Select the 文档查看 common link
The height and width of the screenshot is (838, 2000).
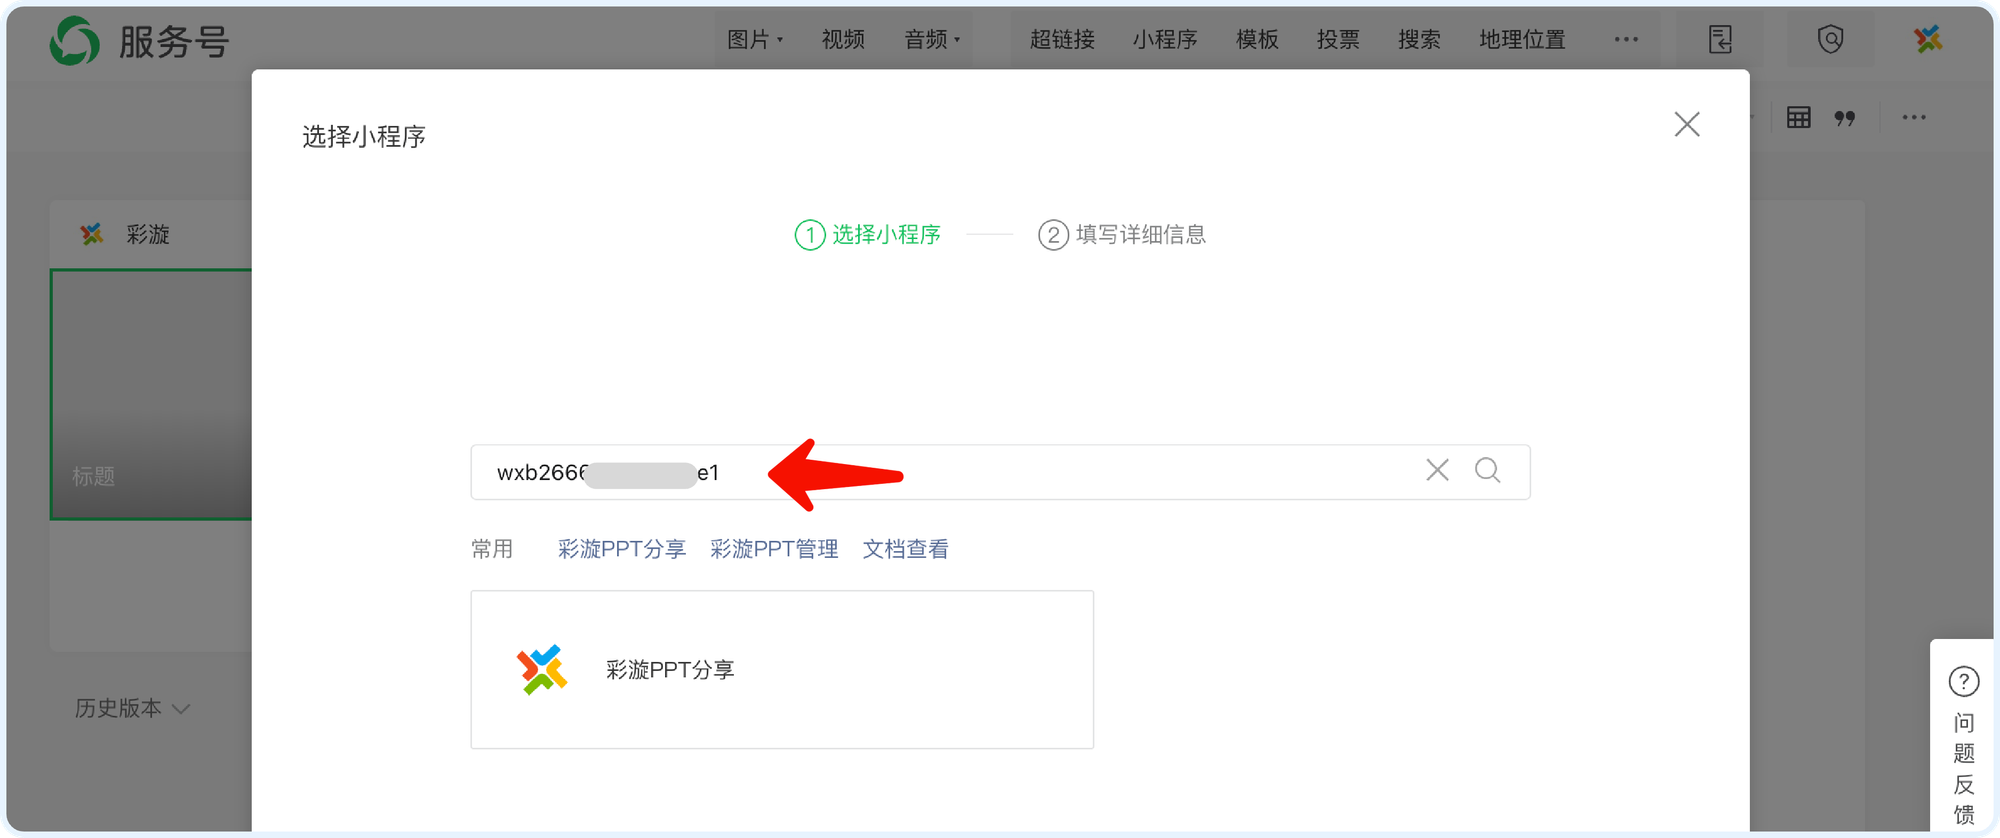(x=905, y=549)
